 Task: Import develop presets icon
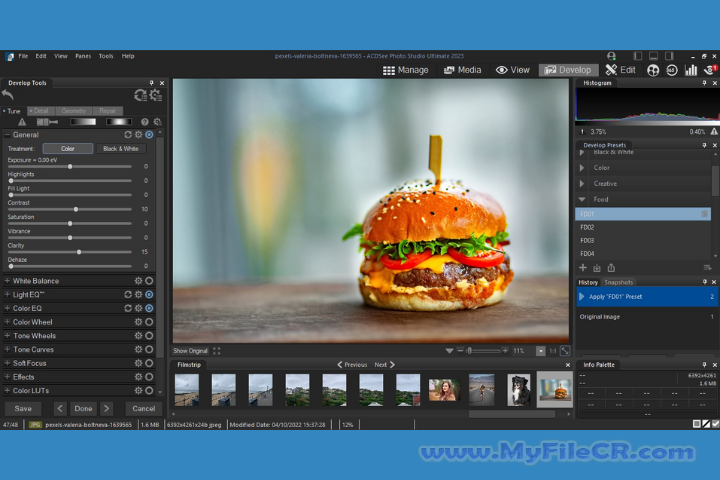(x=597, y=268)
